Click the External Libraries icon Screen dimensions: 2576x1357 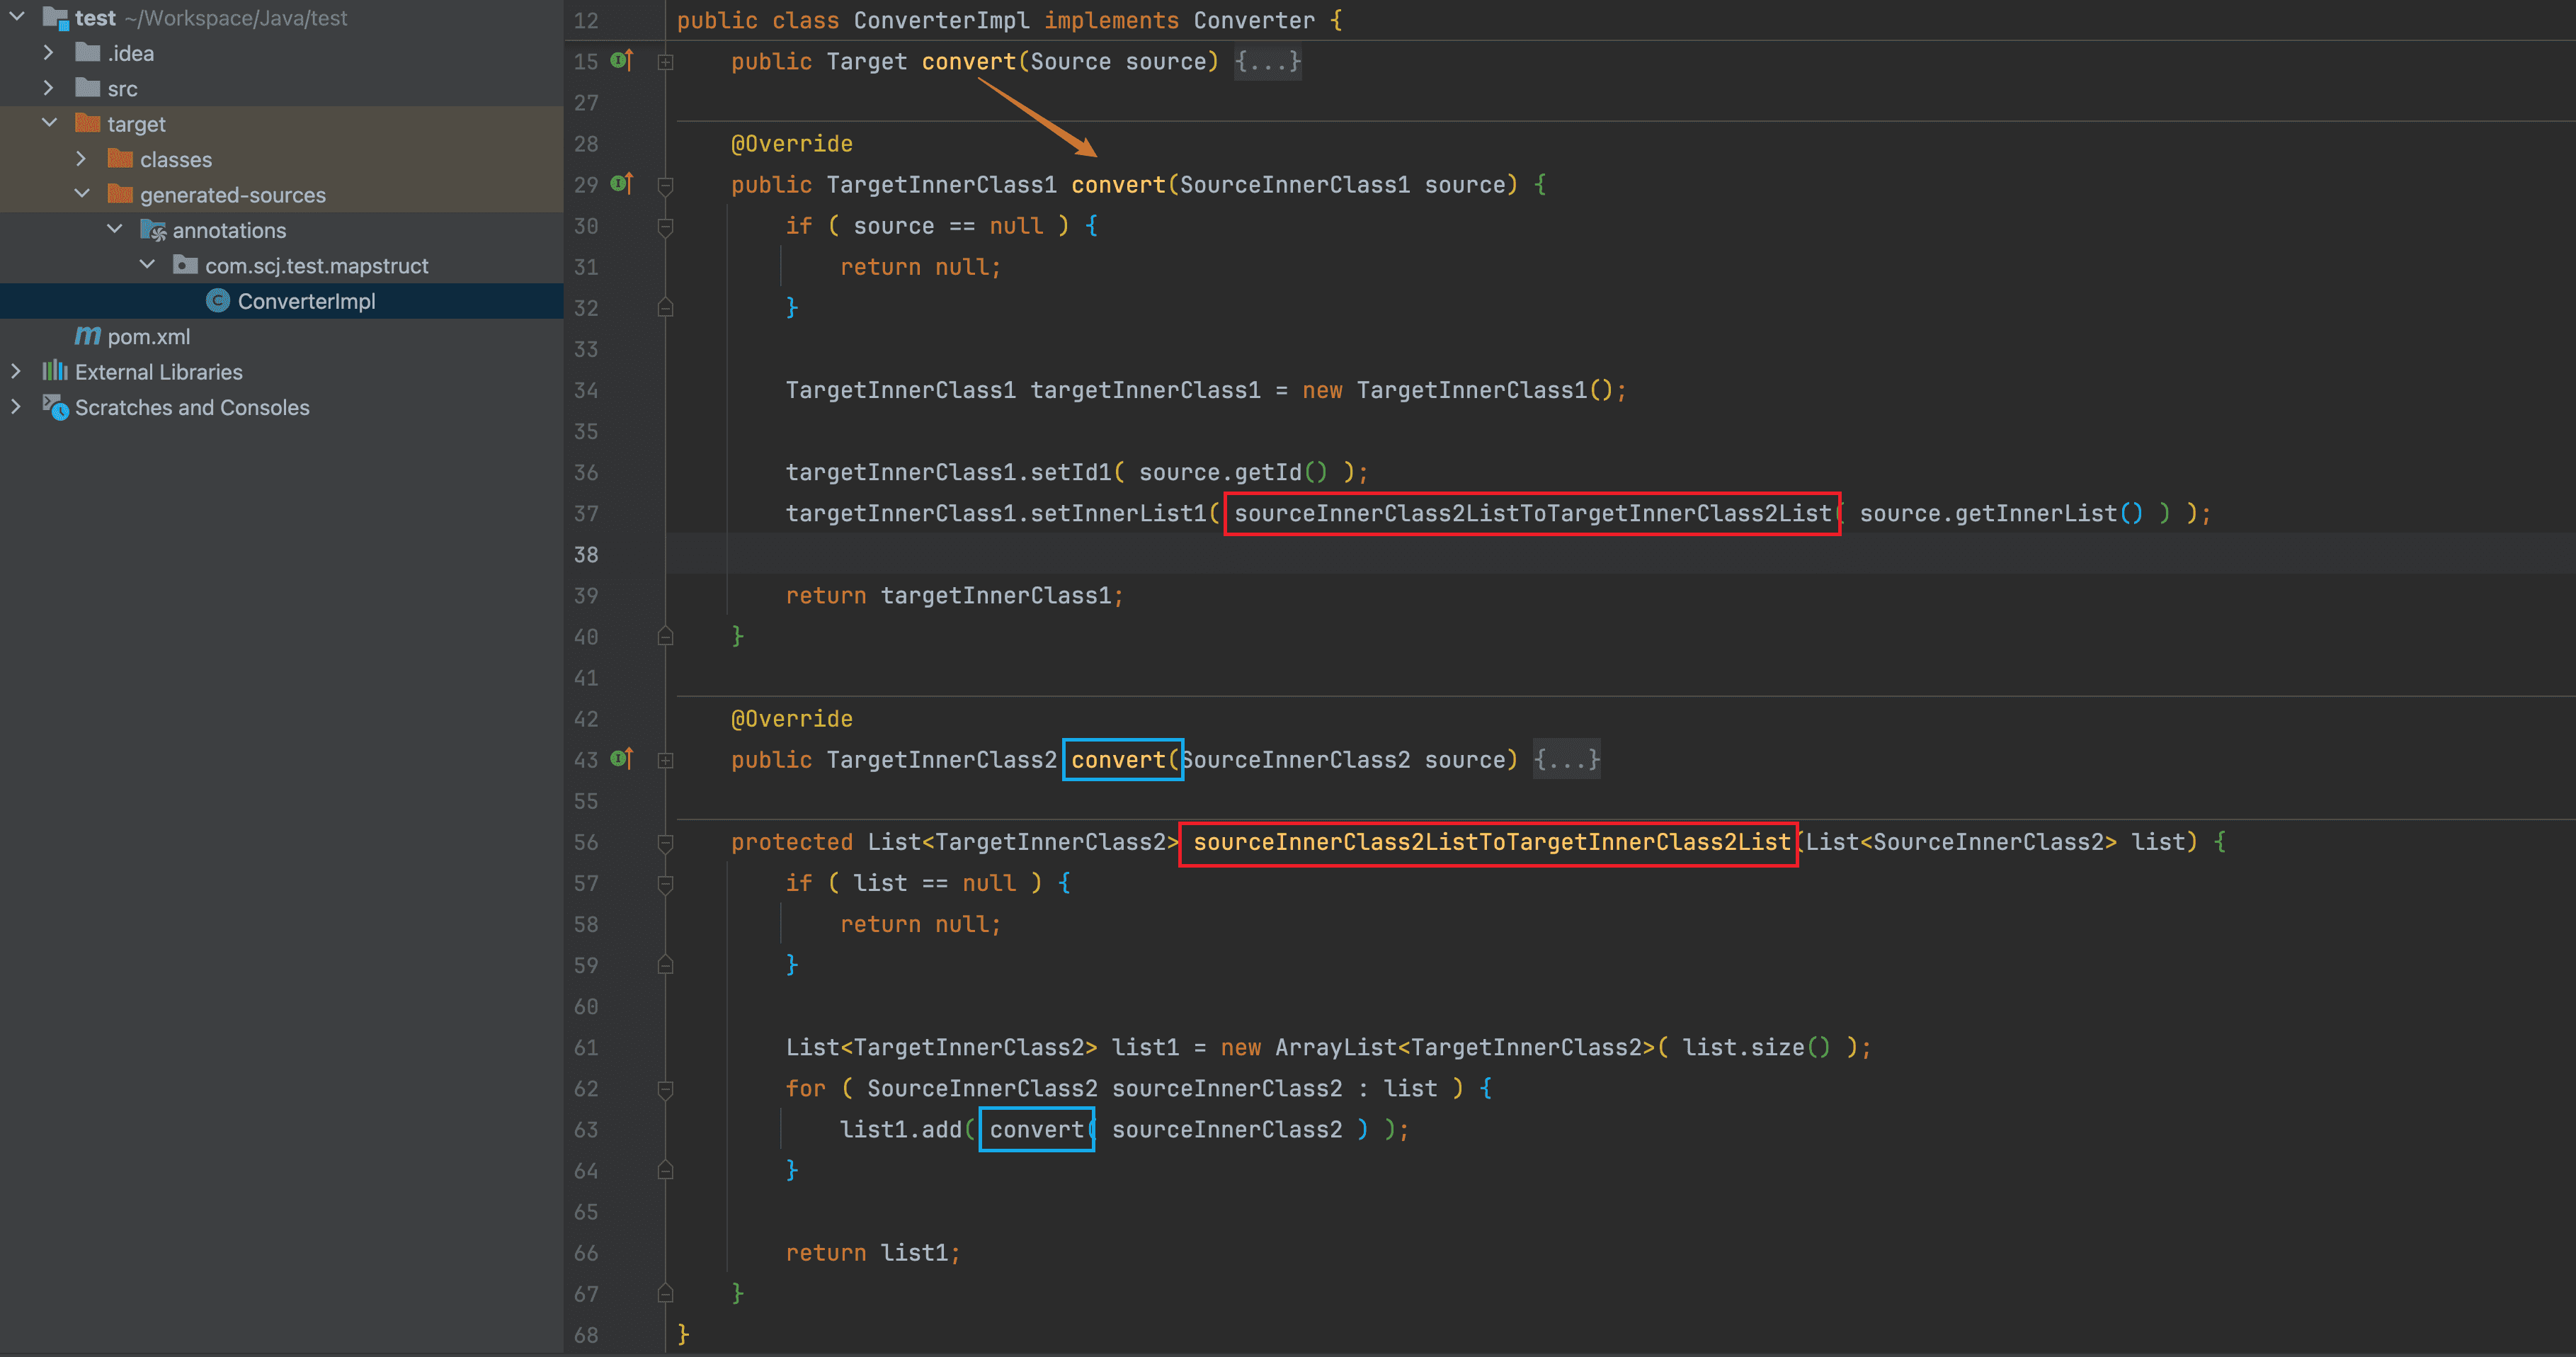pyautogui.click(x=55, y=372)
